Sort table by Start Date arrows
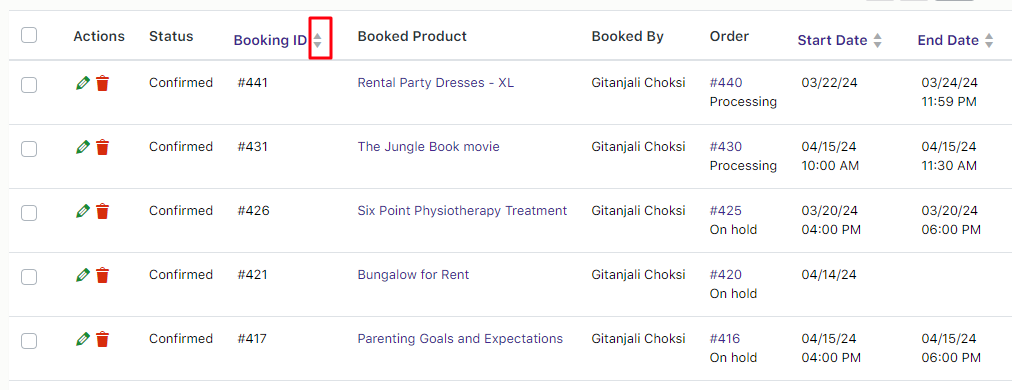 pos(877,41)
